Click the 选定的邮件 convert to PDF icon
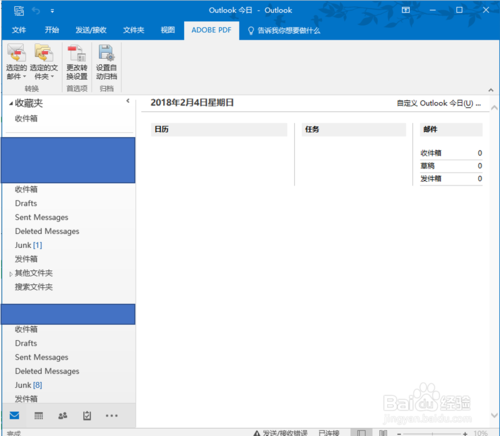 coord(16,53)
